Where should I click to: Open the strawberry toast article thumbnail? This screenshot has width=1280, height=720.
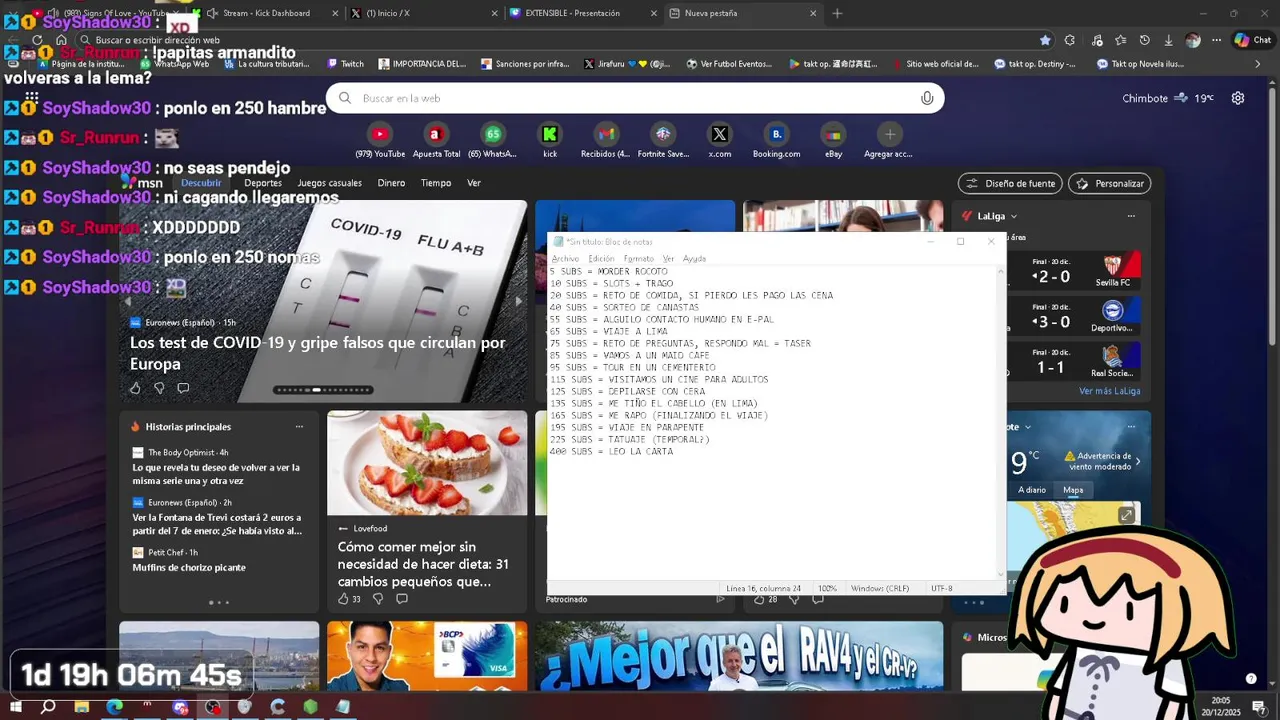click(427, 463)
